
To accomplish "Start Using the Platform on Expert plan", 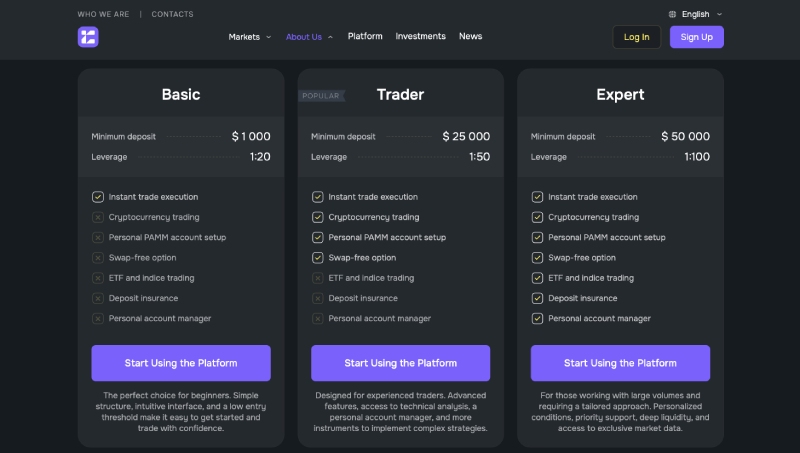I will (620, 363).
